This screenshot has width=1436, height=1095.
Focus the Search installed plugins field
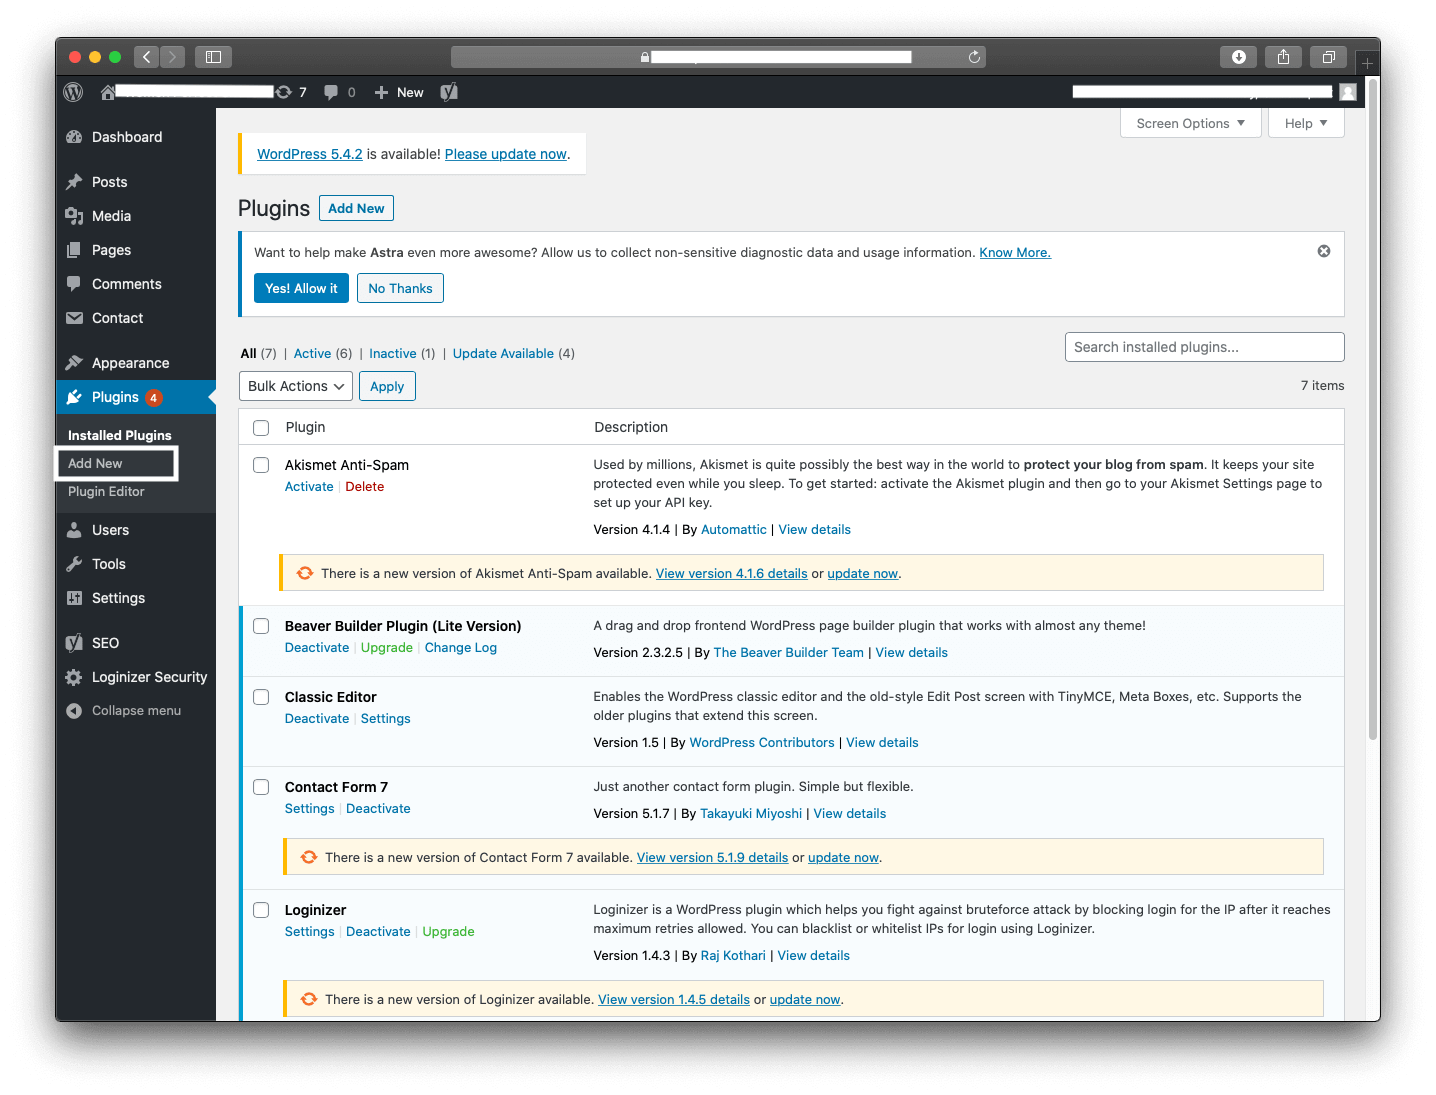click(1204, 347)
